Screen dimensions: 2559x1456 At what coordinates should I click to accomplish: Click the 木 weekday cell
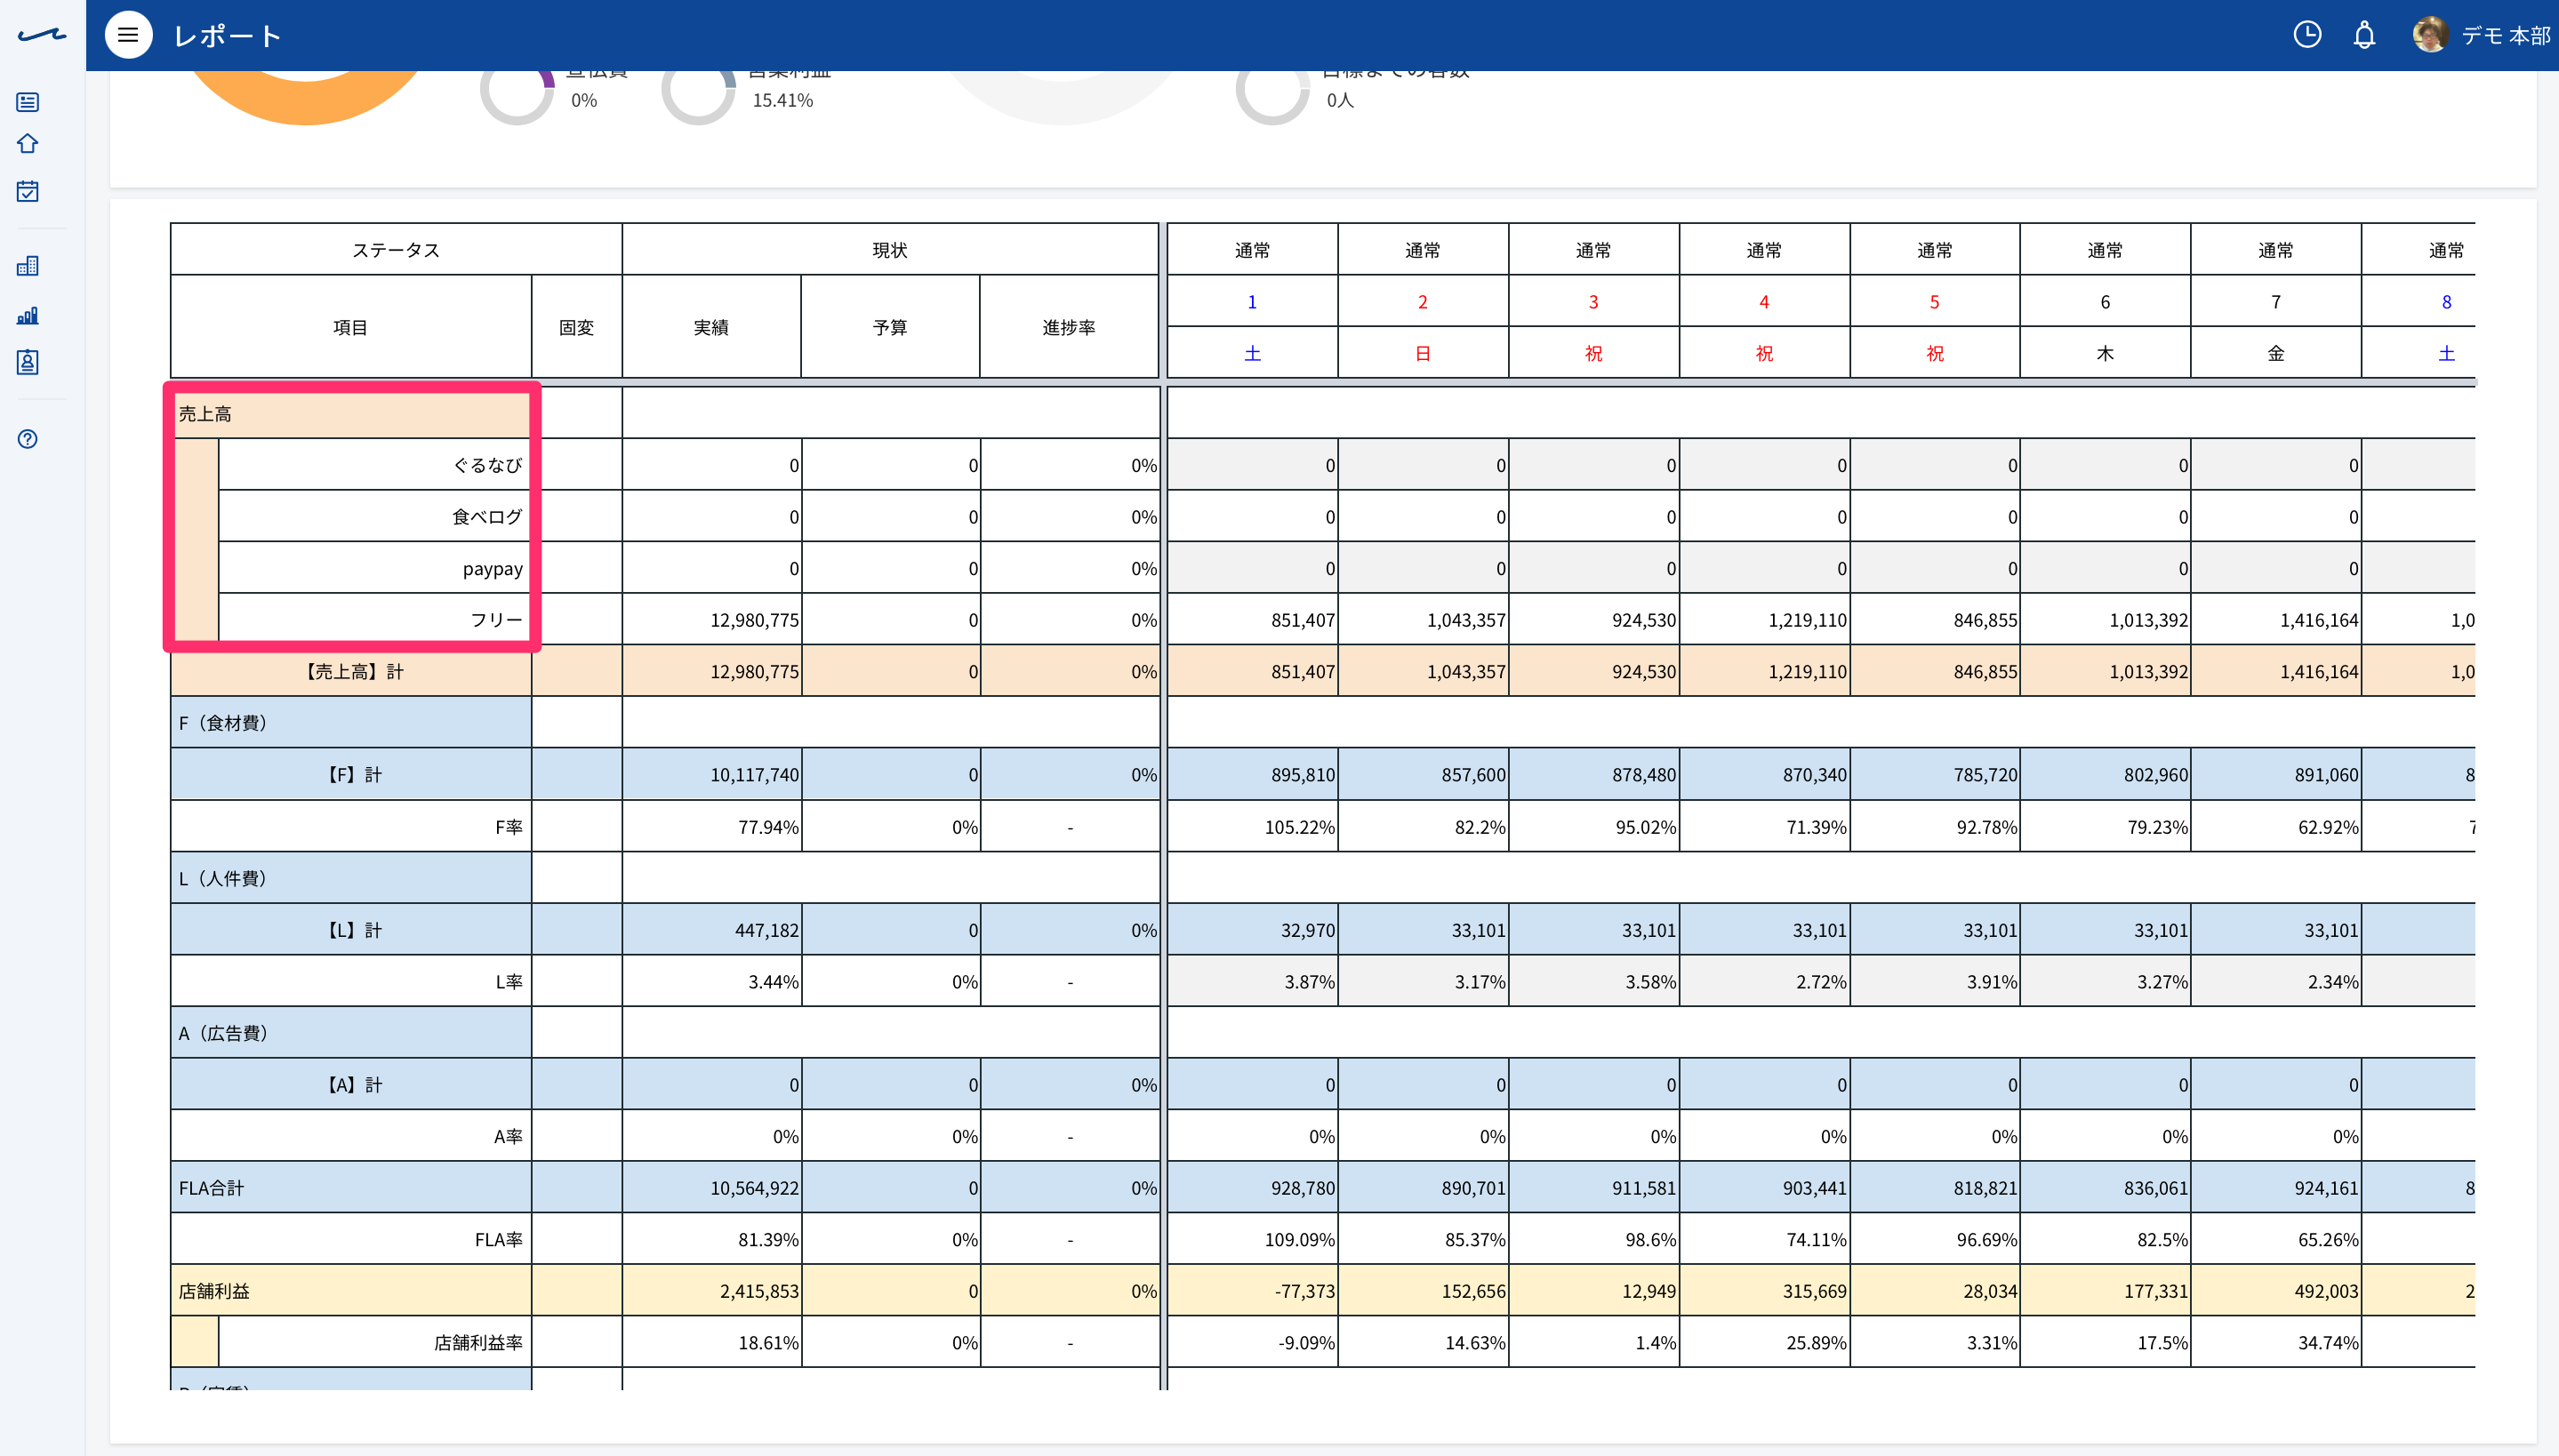coord(2105,353)
